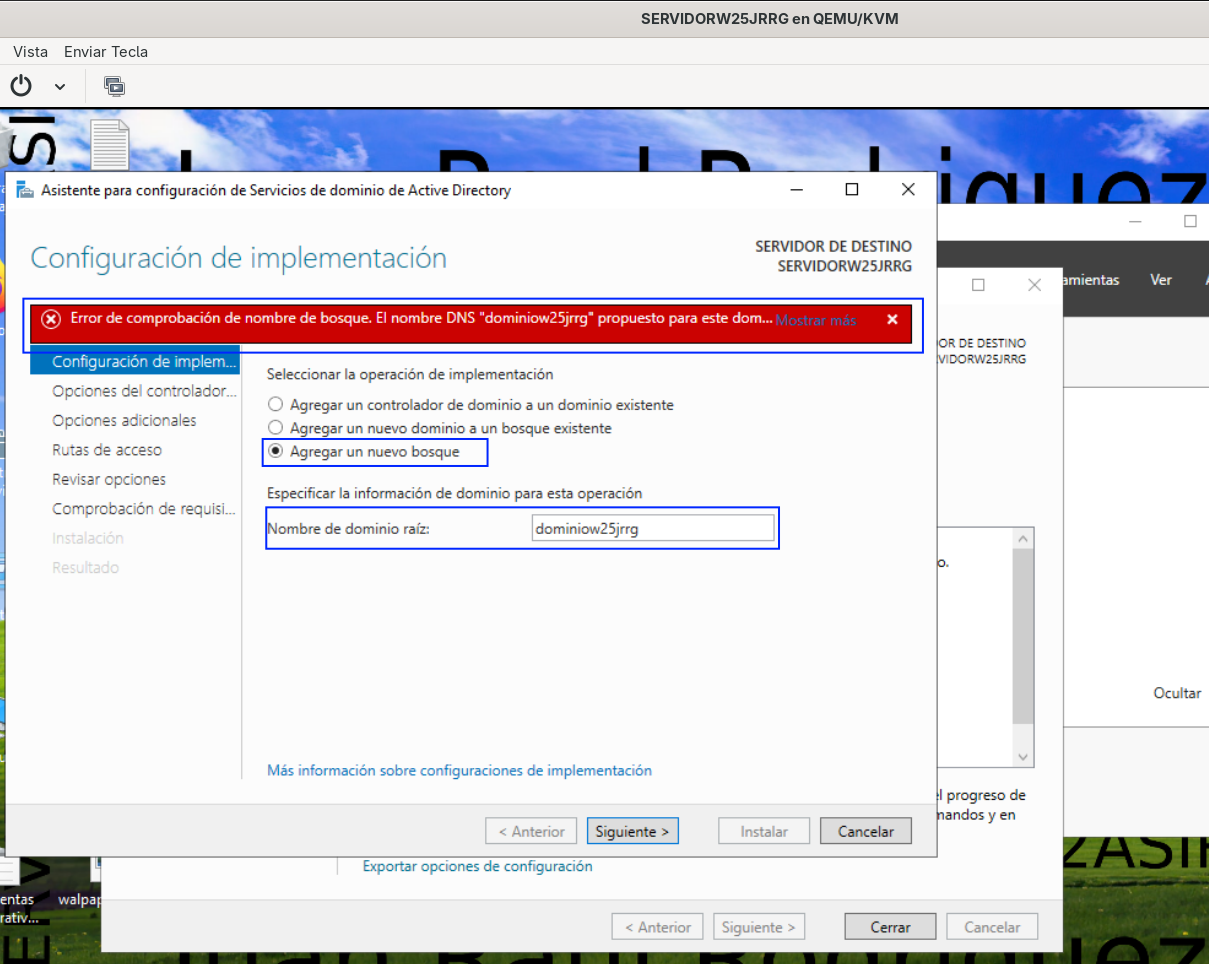Open Más información sobre configuraciones de implementación link
This screenshot has height=964, width=1209.
459,771
